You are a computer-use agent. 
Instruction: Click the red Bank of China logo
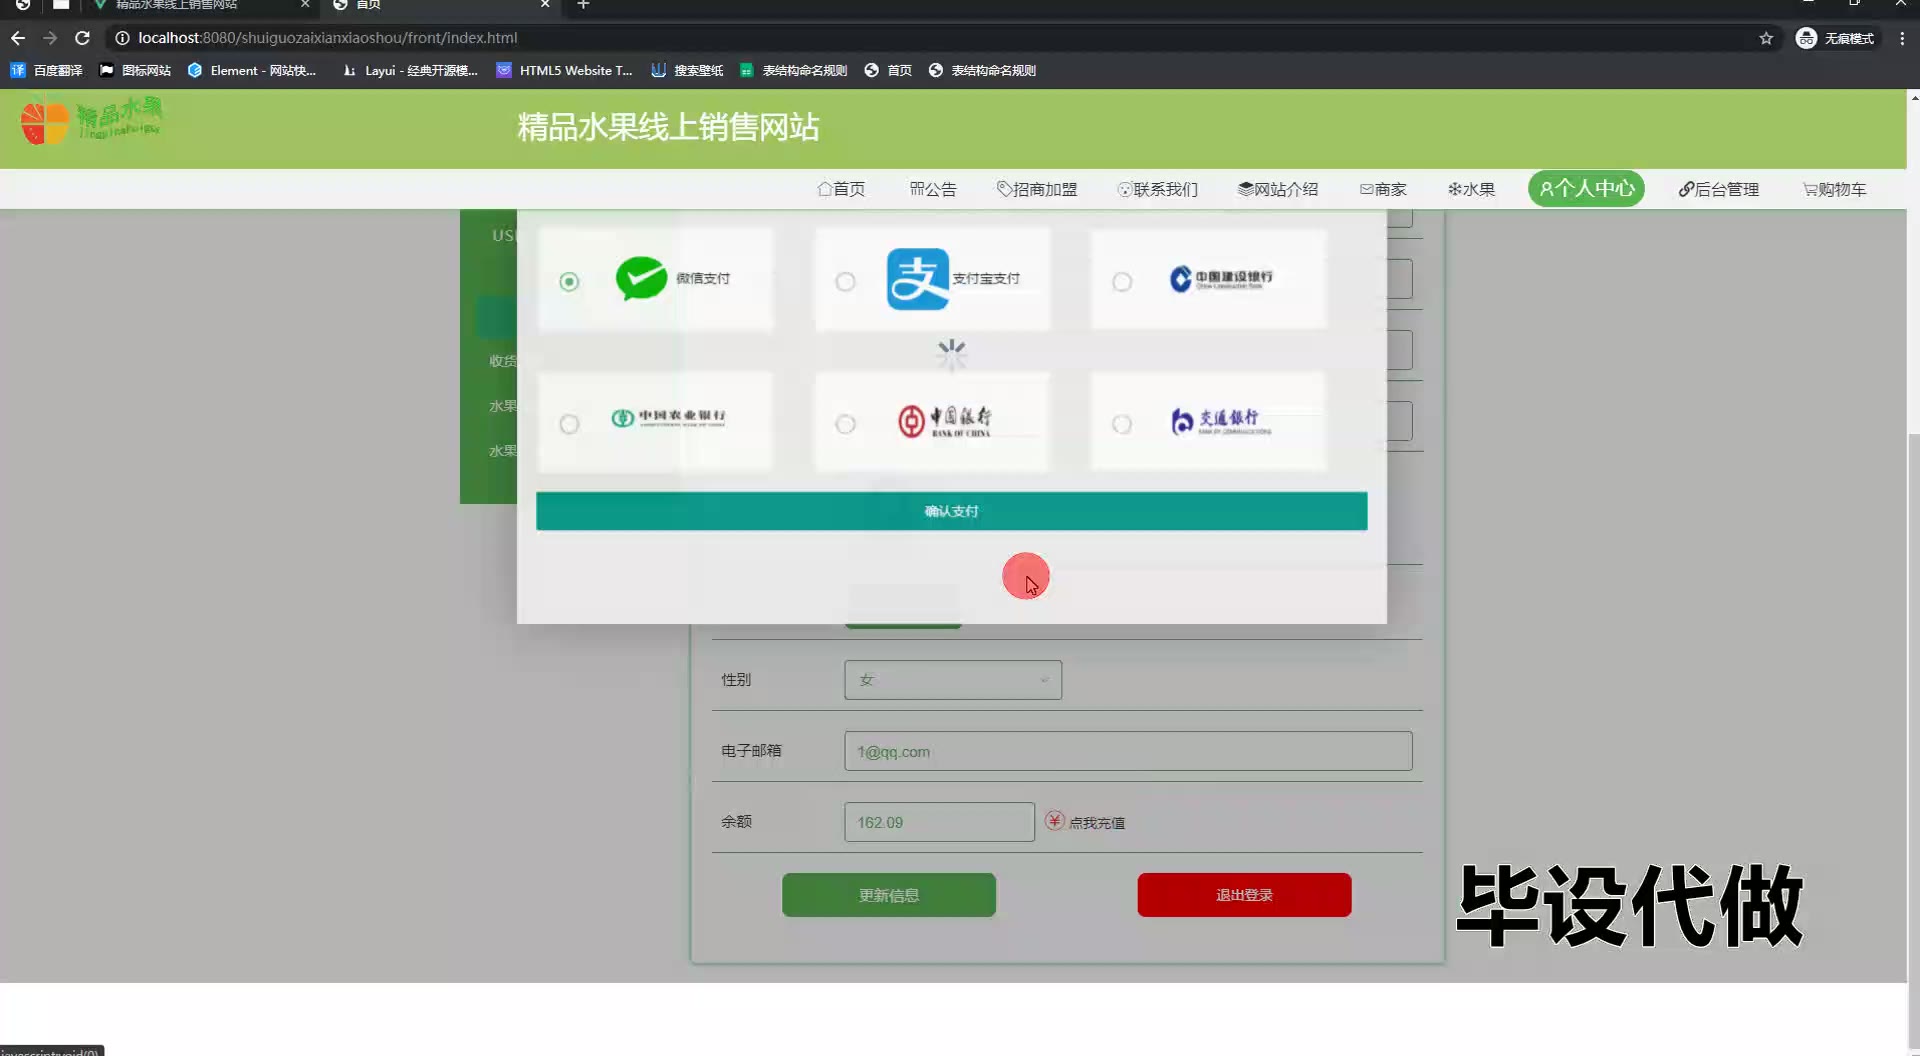coord(944,421)
